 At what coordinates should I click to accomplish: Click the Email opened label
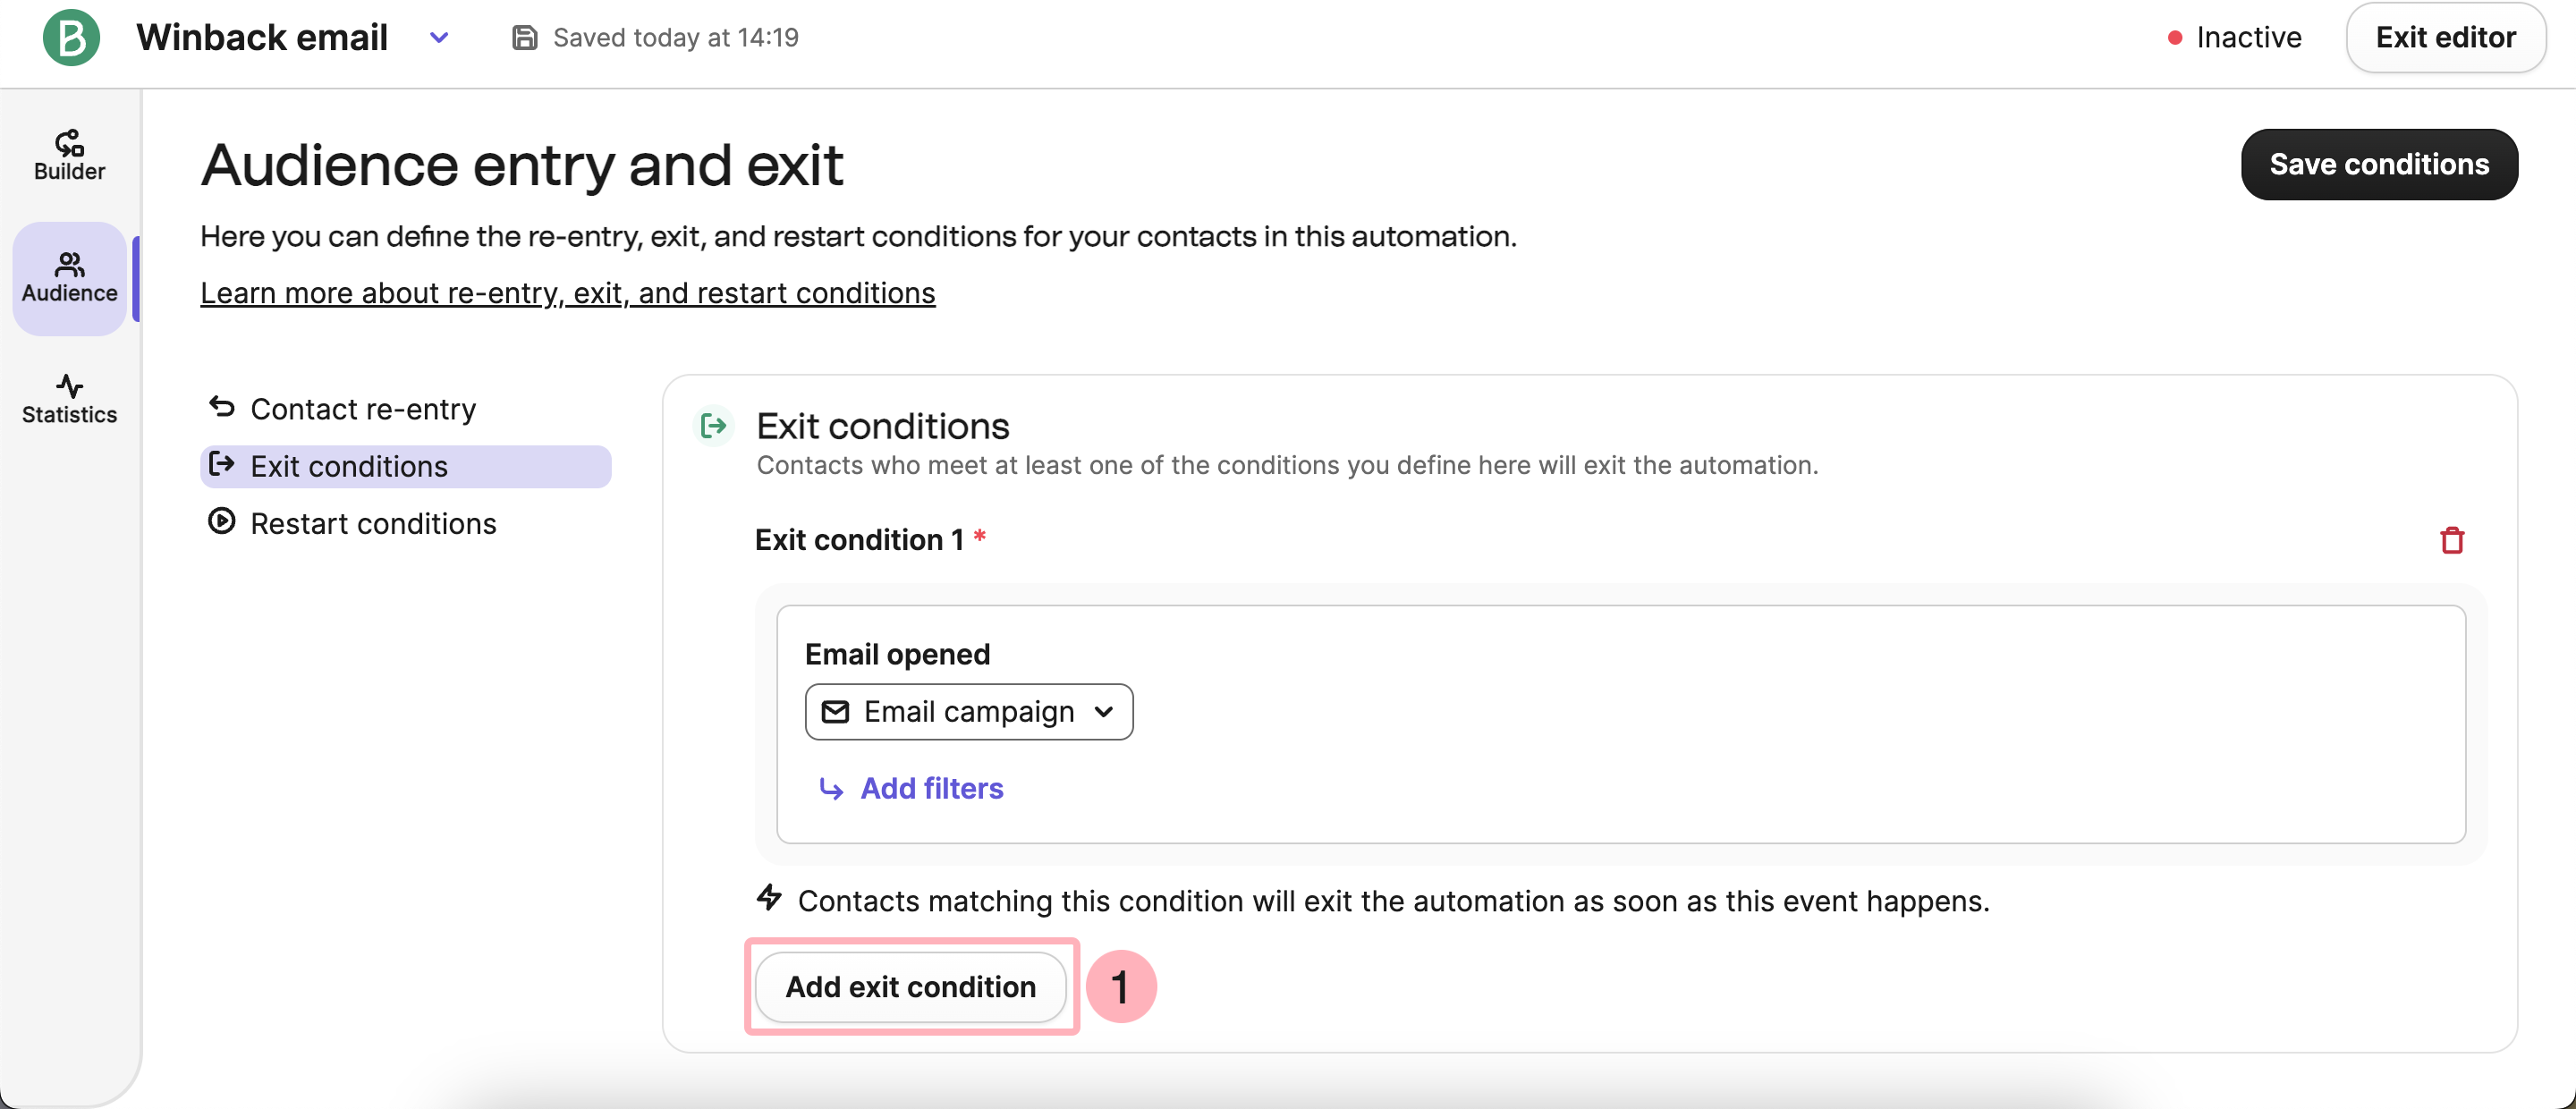tap(897, 654)
